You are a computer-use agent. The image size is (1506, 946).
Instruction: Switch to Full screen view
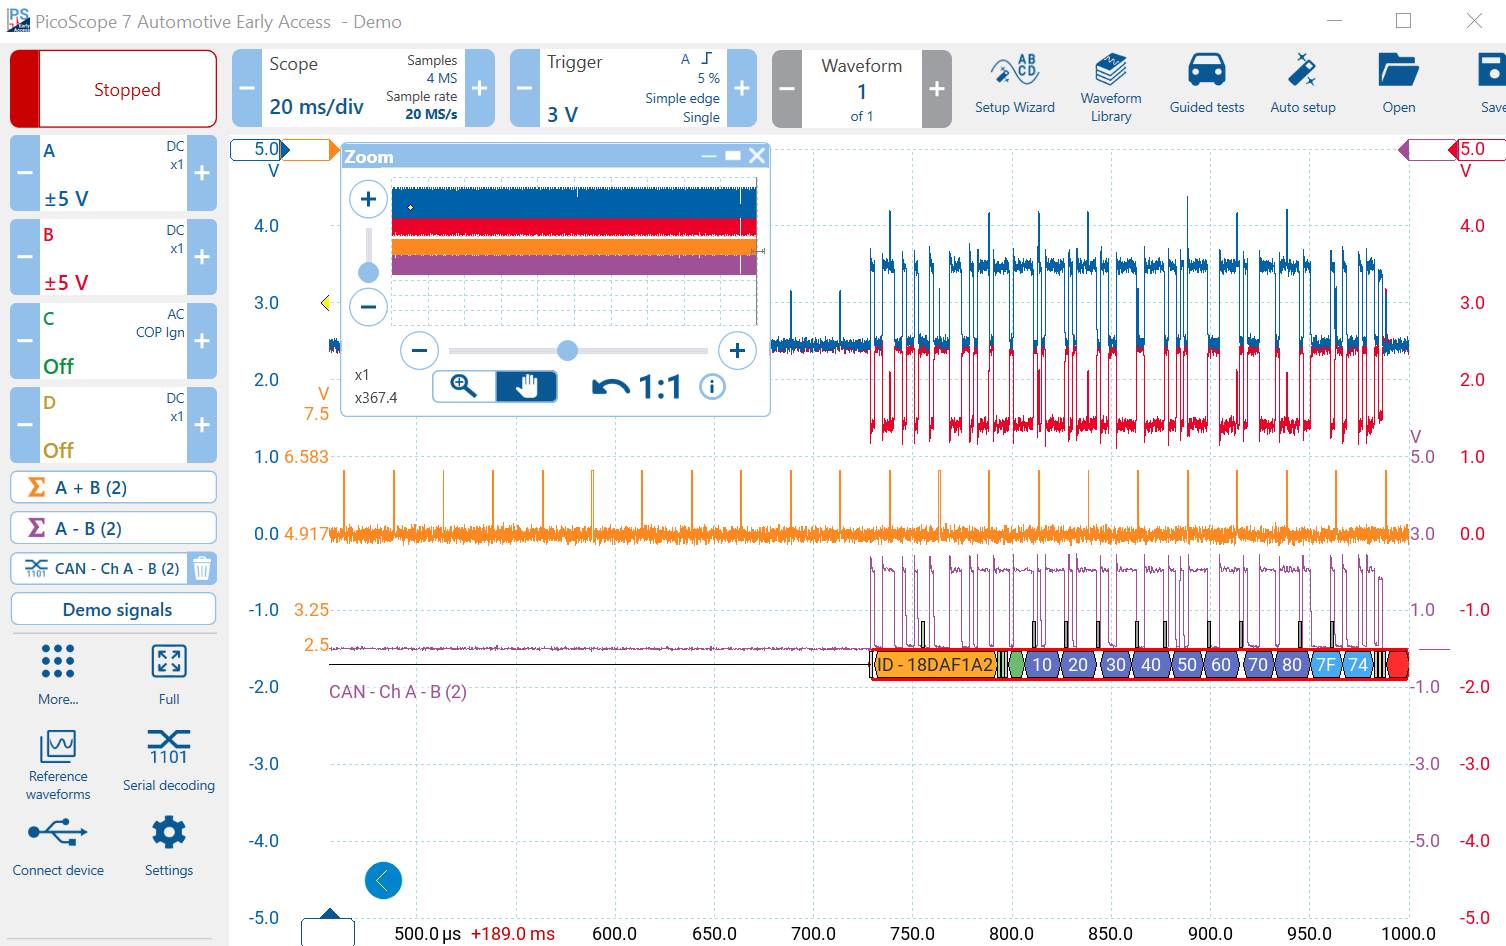[x=169, y=674]
